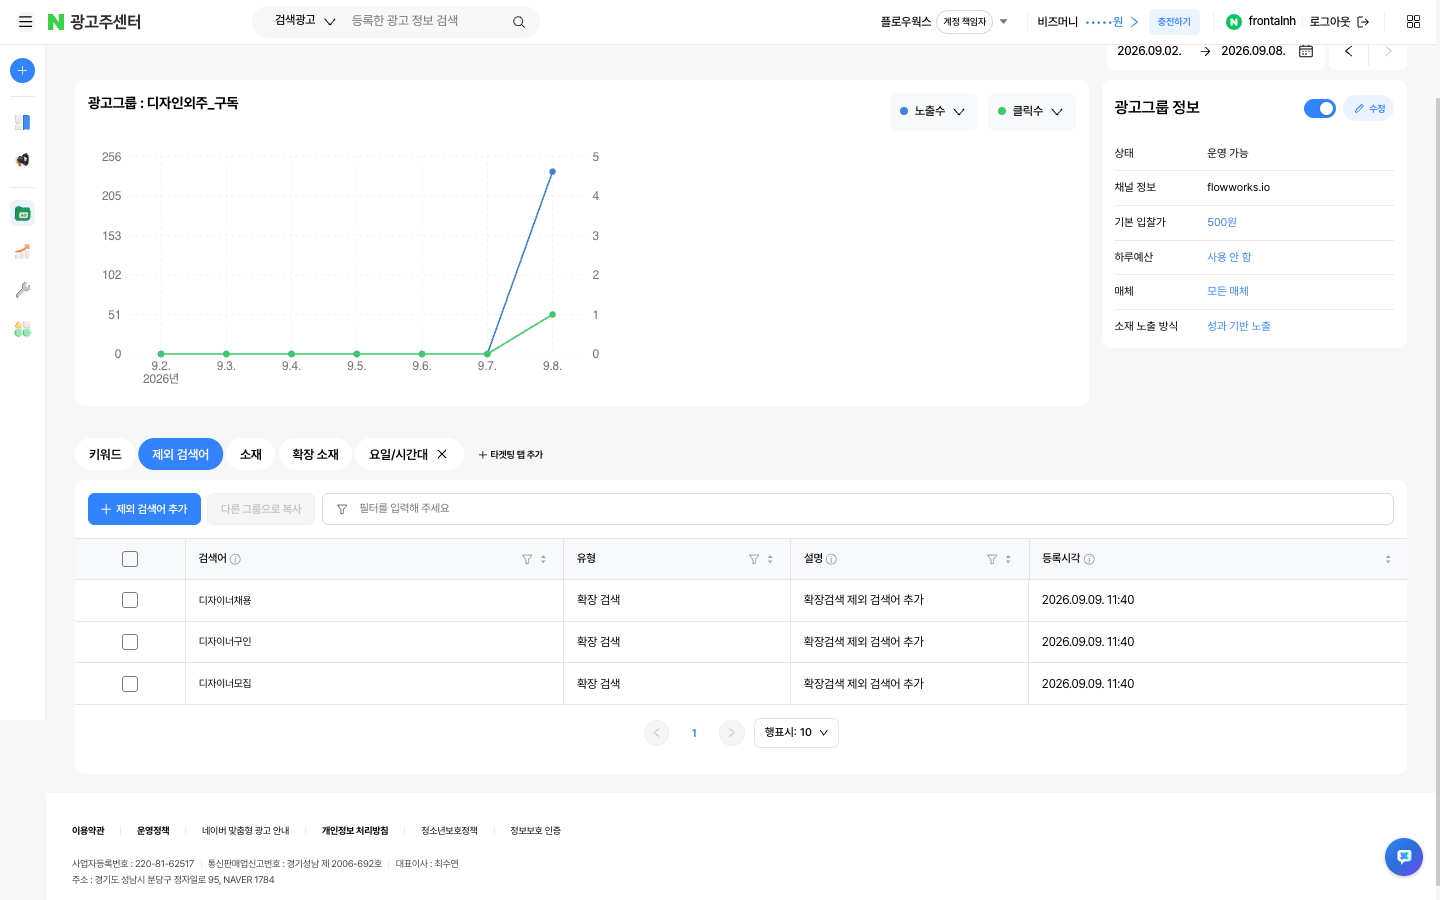
Task: Expand the 검색광고 dropdown
Action: click(x=305, y=21)
